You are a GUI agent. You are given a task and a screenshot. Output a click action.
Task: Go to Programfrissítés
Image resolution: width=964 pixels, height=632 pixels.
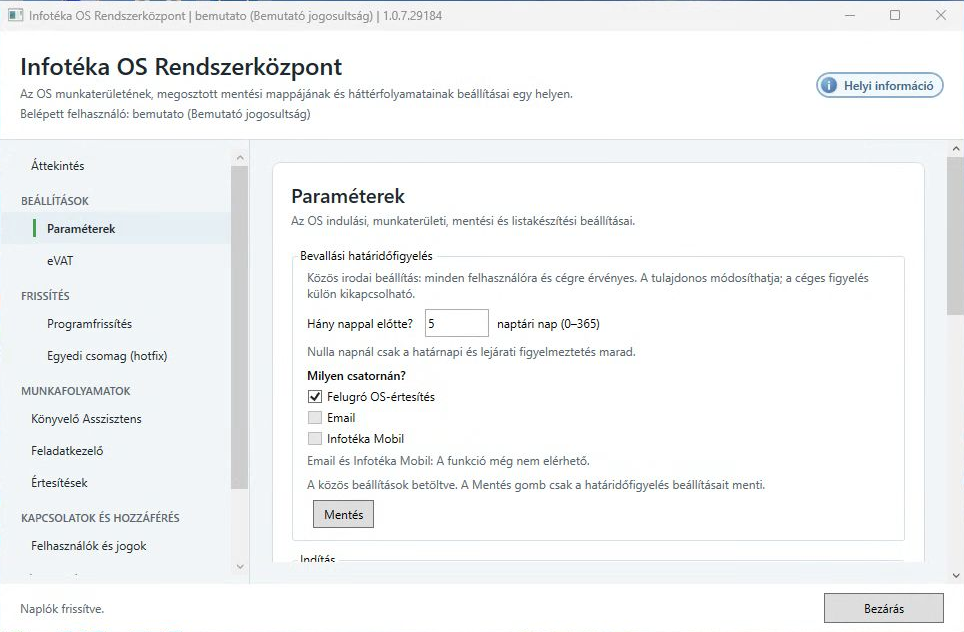point(90,324)
